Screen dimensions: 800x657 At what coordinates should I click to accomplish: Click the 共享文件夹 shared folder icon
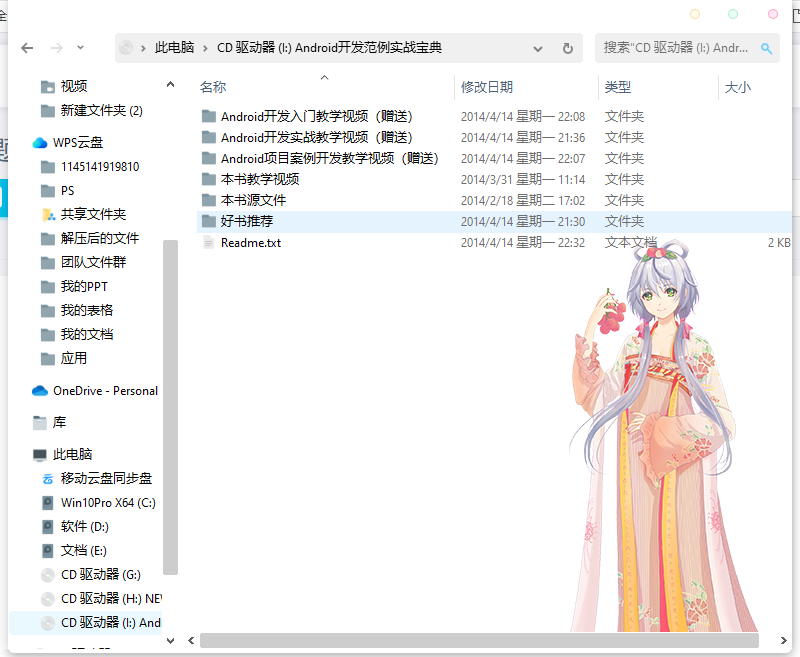48,215
